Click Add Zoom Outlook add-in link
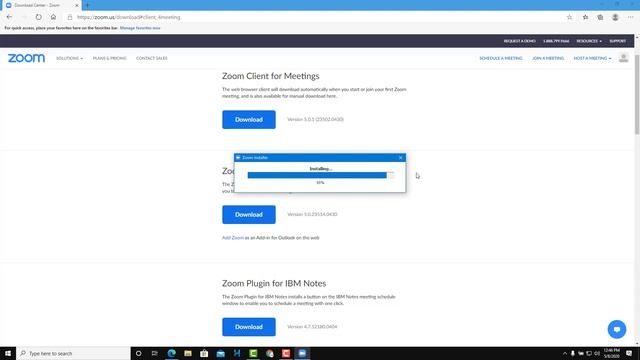Viewport: 640px width, 360px height. [233, 238]
